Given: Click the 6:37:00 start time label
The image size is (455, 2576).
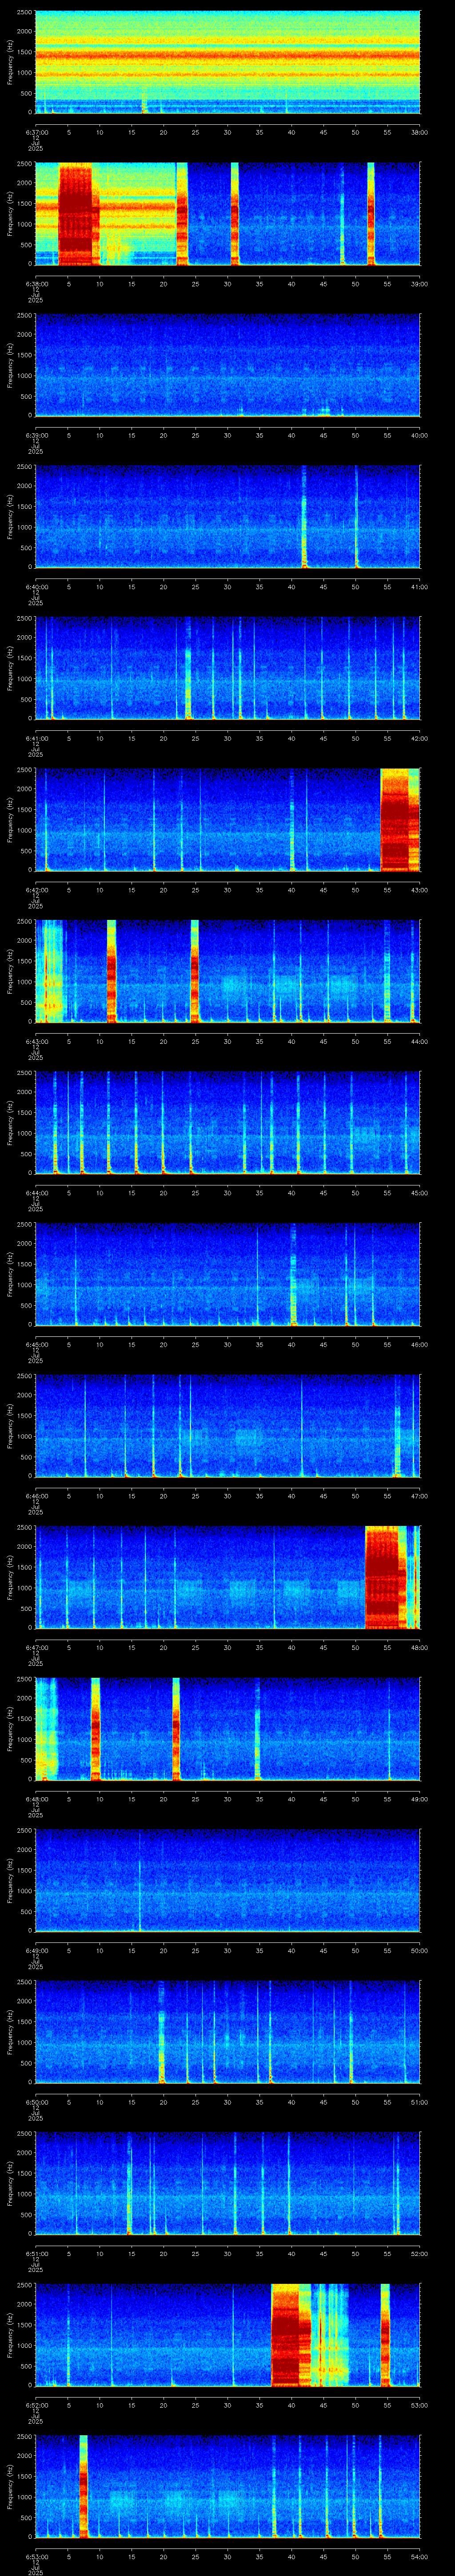Looking at the screenshot, I should point(37,131).
